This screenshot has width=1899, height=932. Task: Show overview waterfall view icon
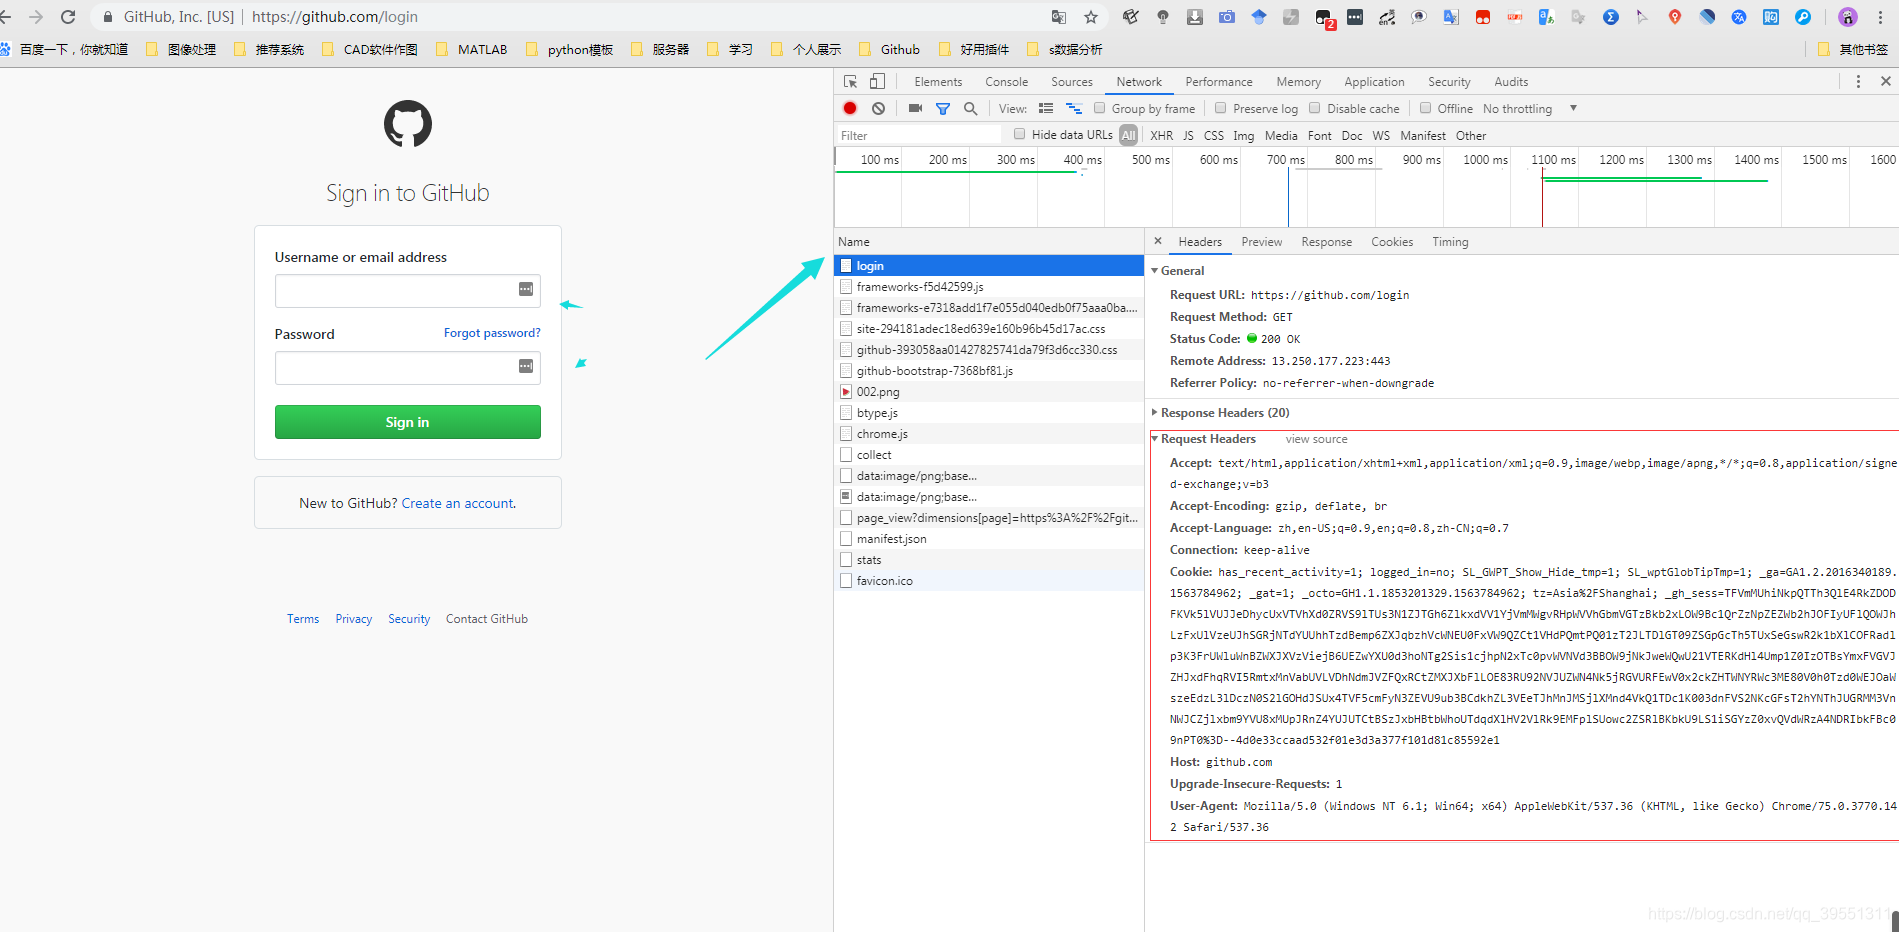1074,108
